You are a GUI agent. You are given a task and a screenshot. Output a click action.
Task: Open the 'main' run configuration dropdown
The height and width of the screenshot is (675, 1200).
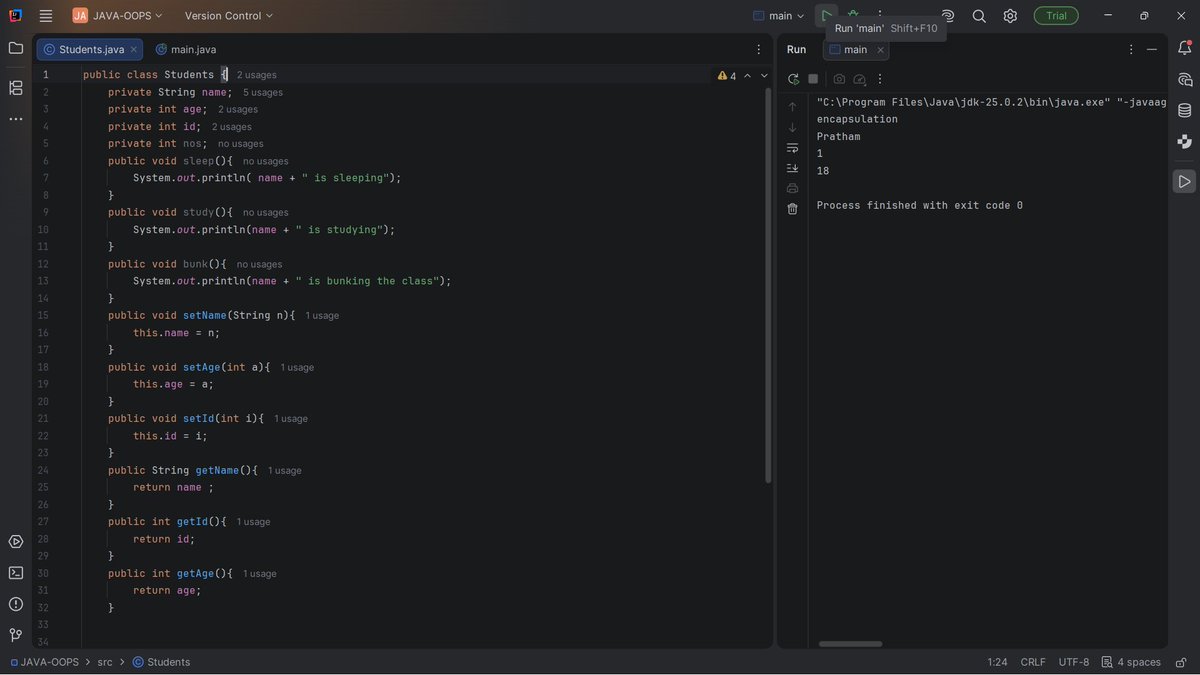[779, 16]
